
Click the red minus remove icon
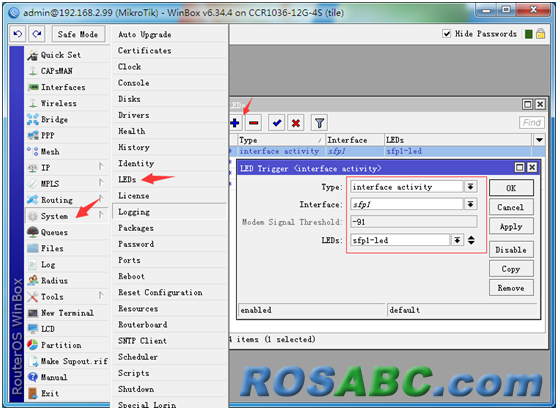coord(253,123)
